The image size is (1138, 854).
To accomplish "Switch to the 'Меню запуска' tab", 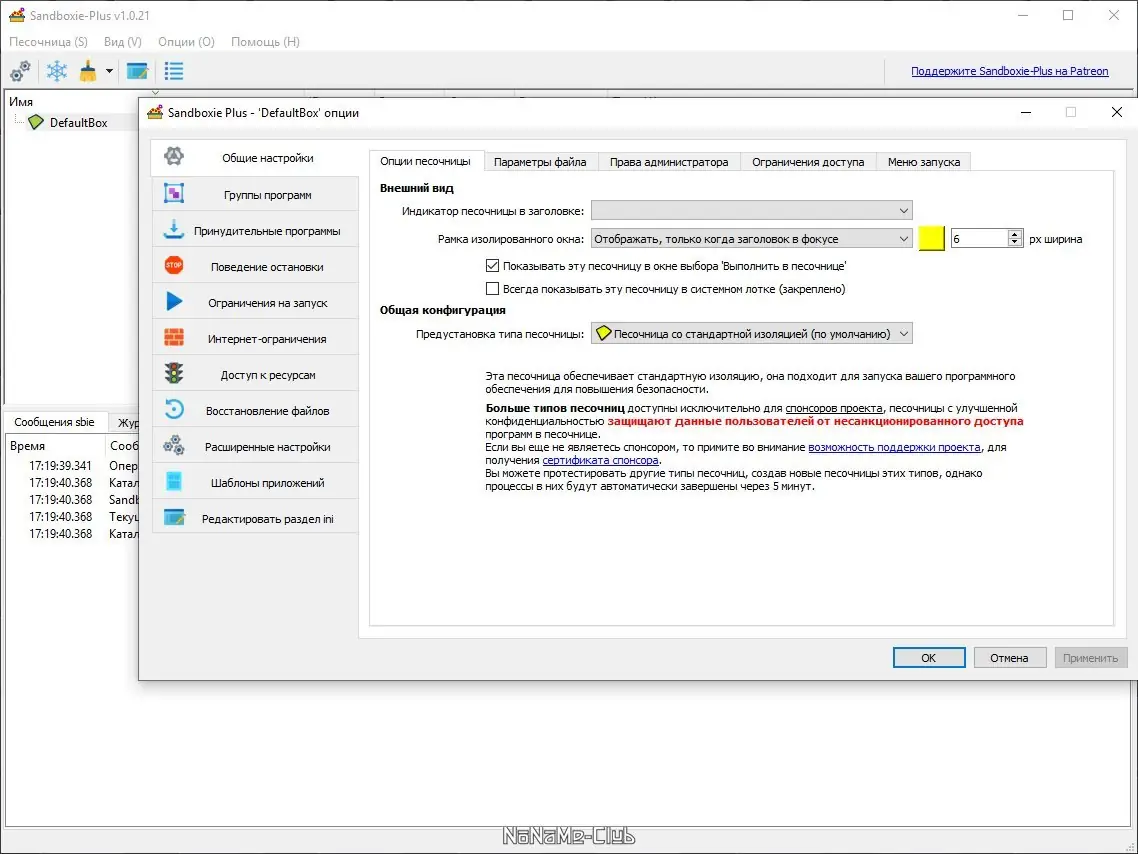I will [x=923, y=162].
